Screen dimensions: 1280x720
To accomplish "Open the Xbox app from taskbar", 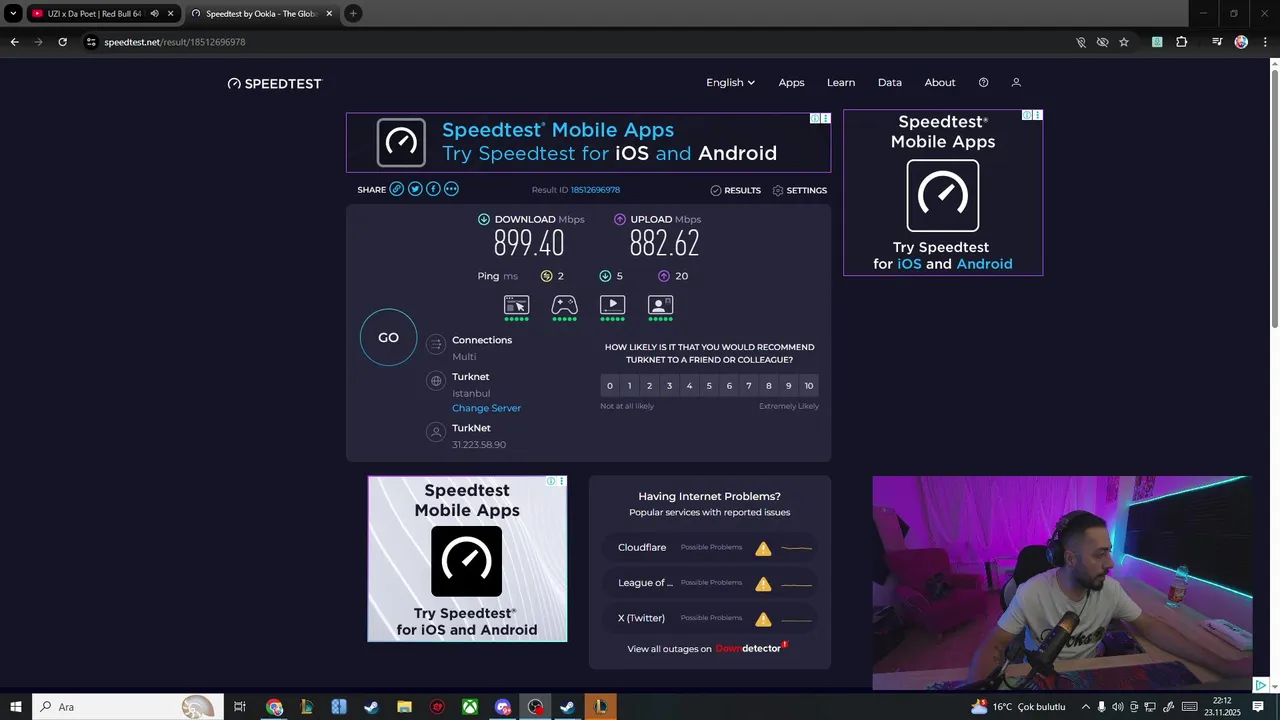I will [x=470, y=707].
